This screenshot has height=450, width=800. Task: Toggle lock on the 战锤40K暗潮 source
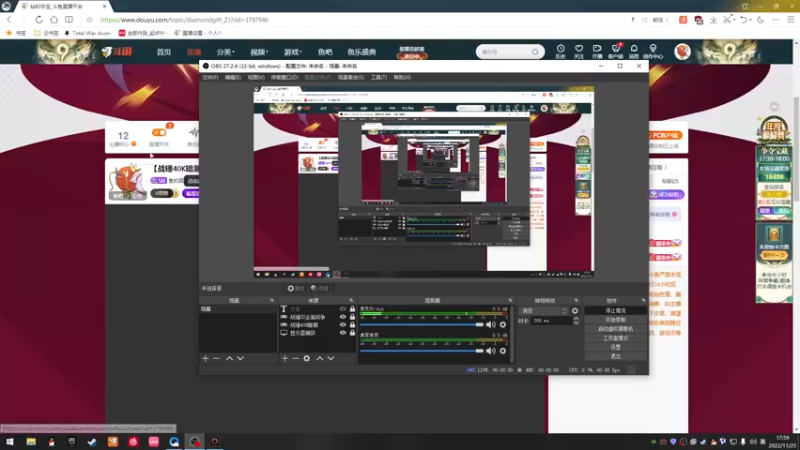pyautogui.click(x=352, y=325)
